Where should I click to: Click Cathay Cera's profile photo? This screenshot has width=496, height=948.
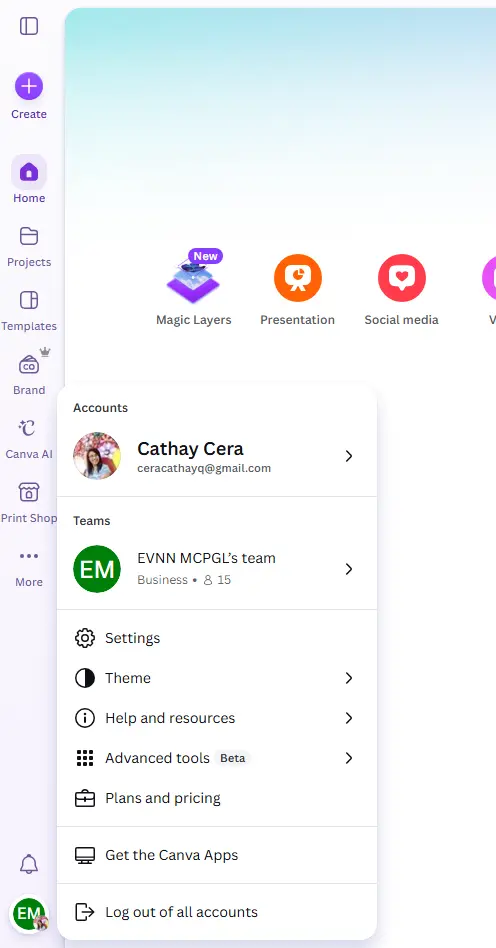point(97,456)
